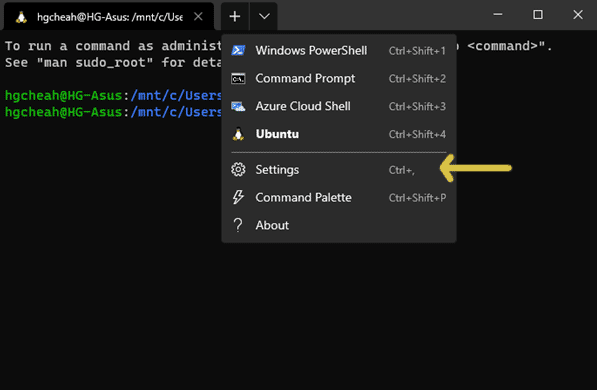This screenshot has height=390, width=597.
Task: Click the Ctrl+Shift+2 shortcut text
Action: (x=417, y=78)
